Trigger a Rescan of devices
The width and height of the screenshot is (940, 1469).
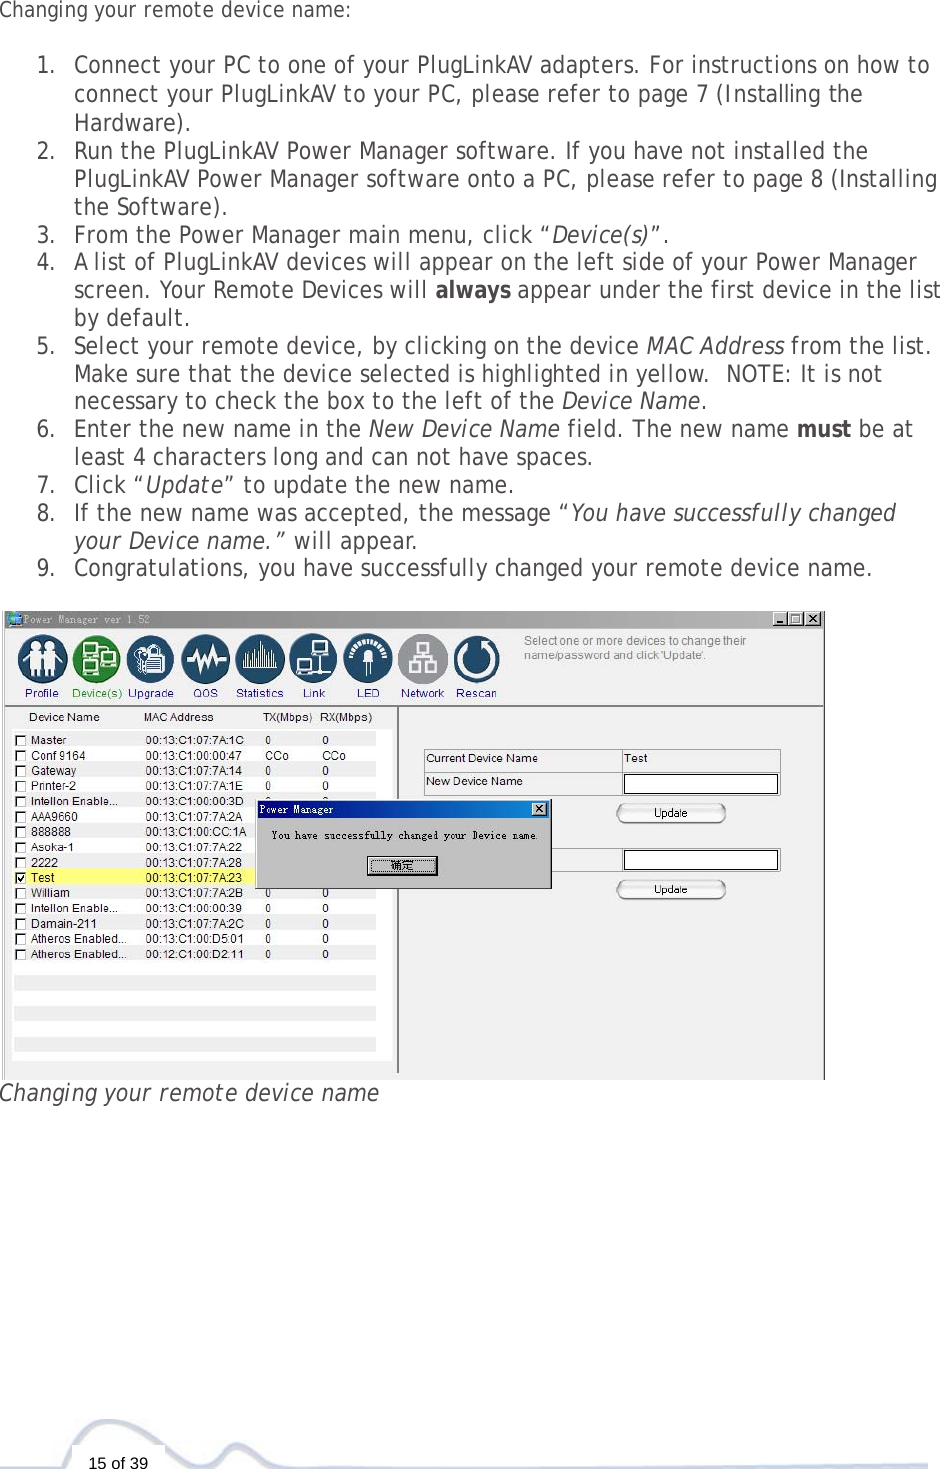pos(476,658)
